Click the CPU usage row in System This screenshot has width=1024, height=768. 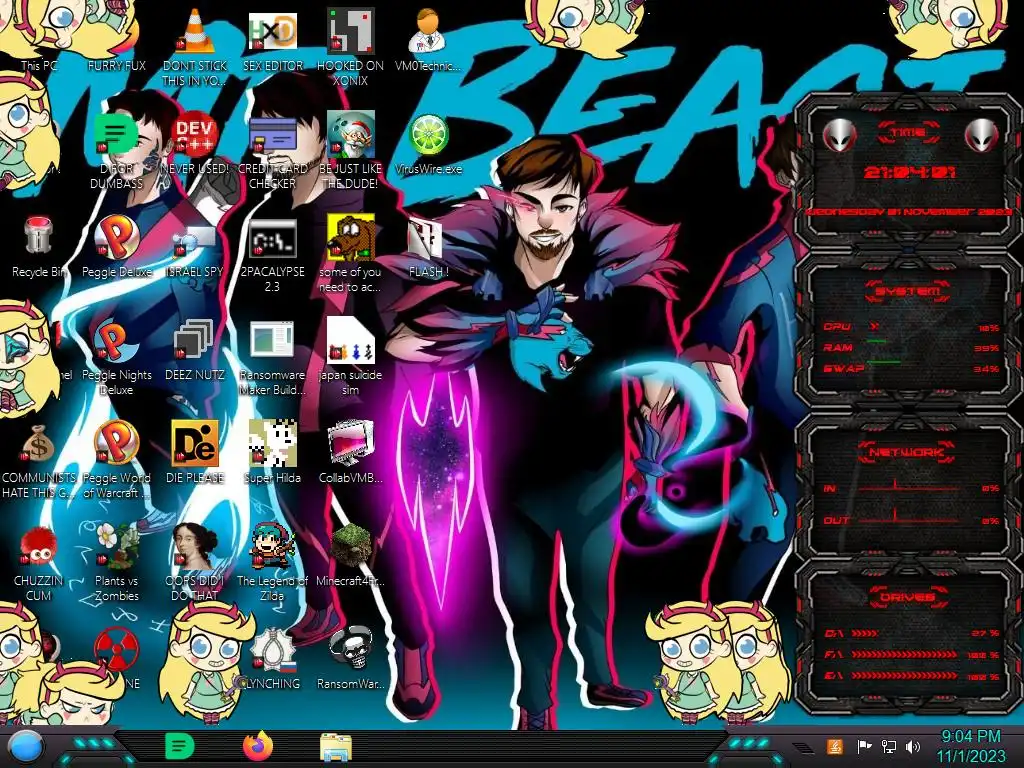pyautogui.click(x=912, y=327)
